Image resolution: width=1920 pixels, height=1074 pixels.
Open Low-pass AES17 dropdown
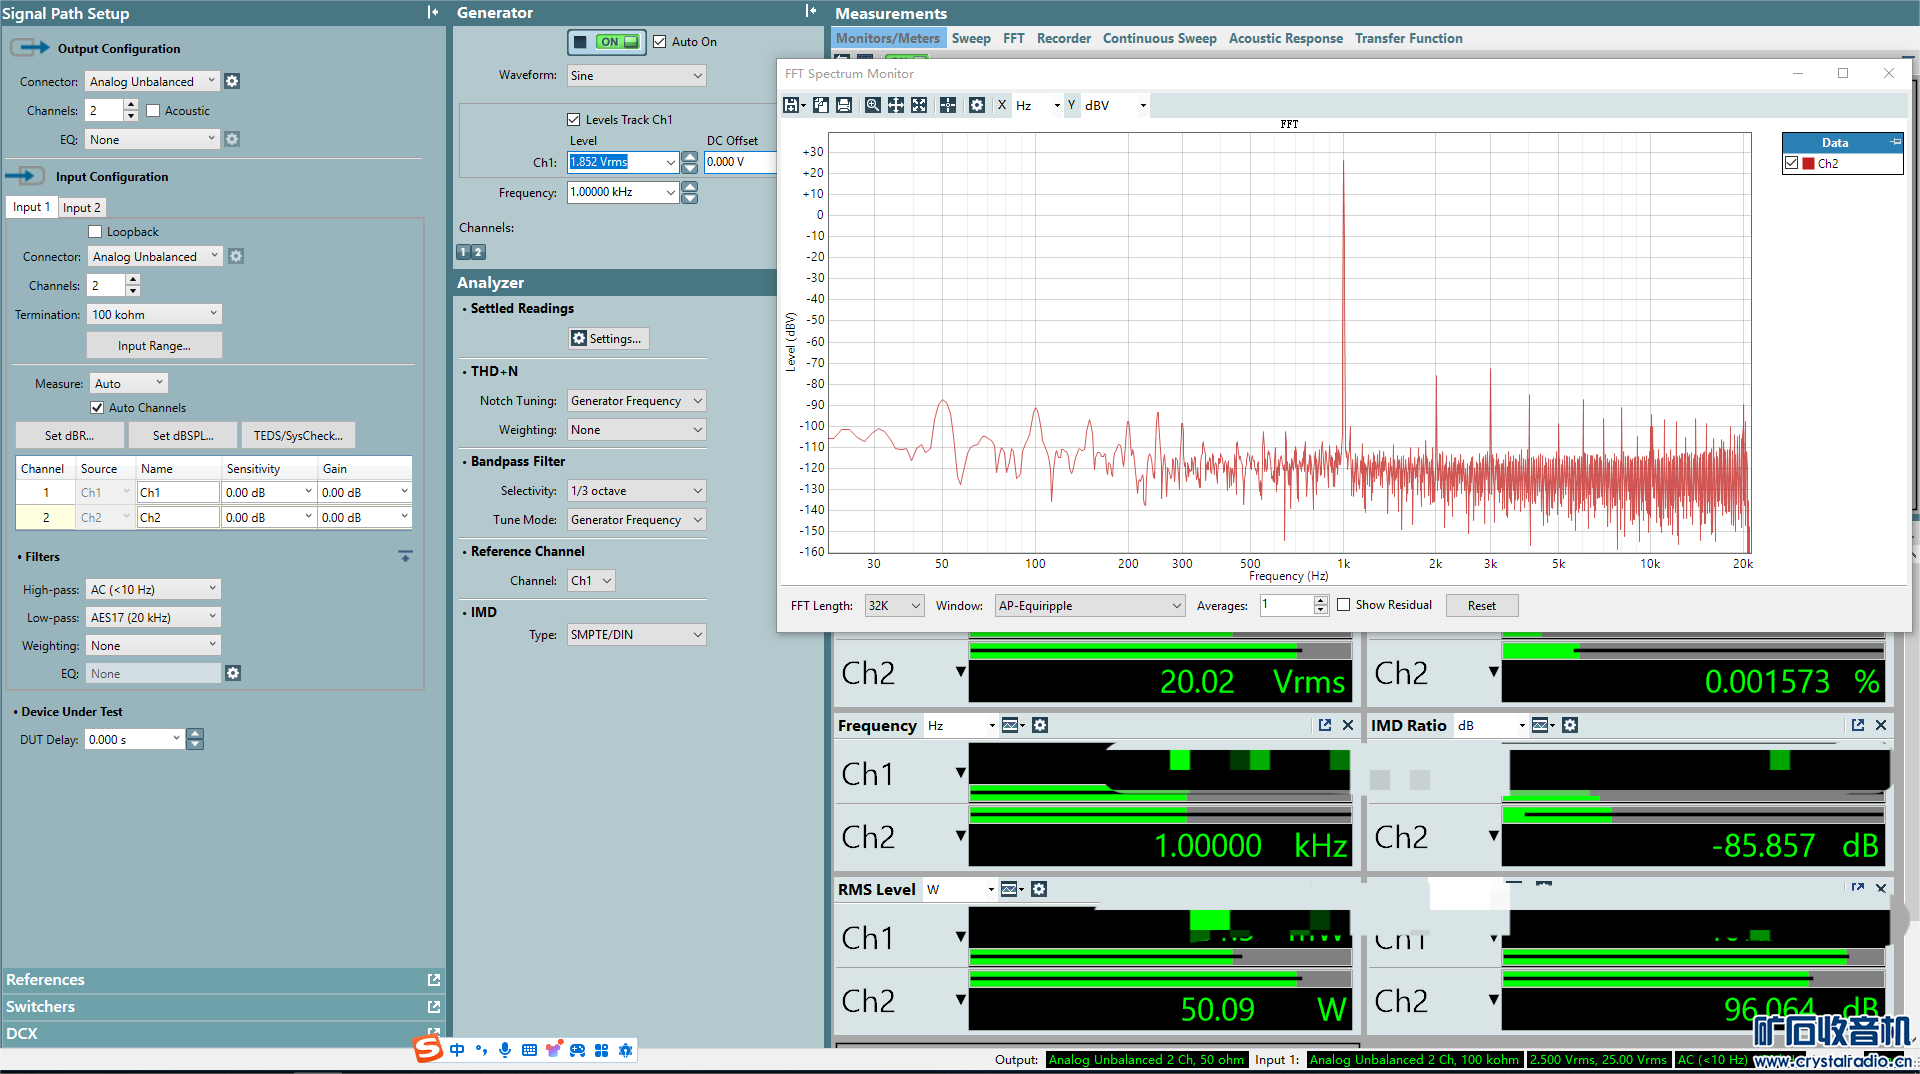[154, 617]
